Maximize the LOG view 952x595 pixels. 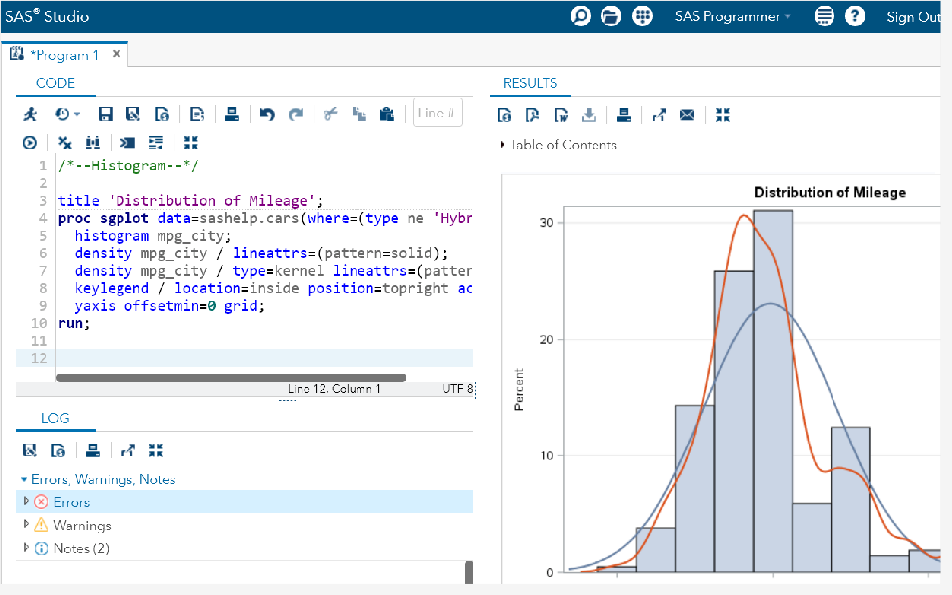(156, 450)
